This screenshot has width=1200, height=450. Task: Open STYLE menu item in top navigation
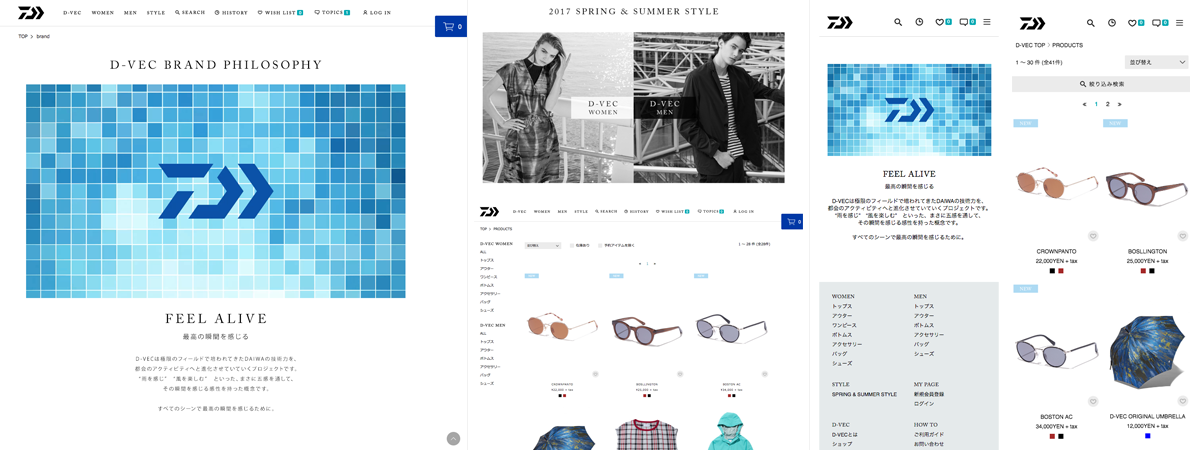pyautogui.click(x=156, y=13)
